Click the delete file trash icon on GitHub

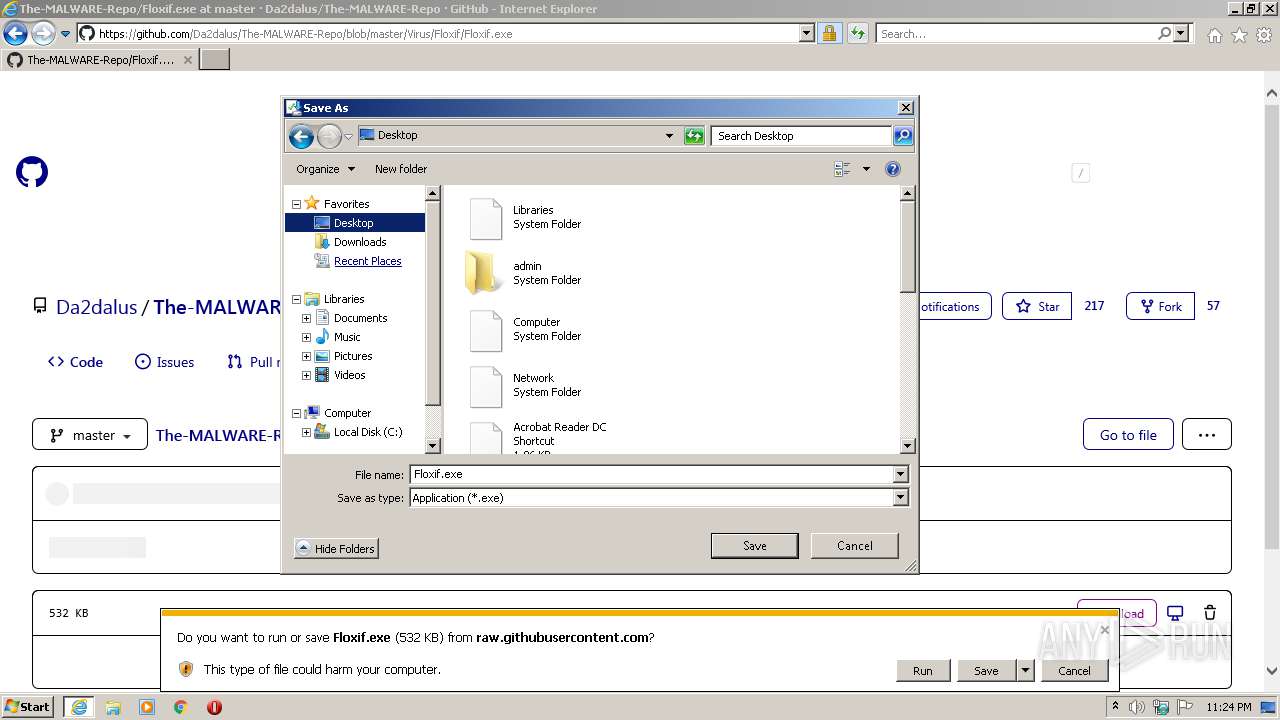click(1210, 613)
